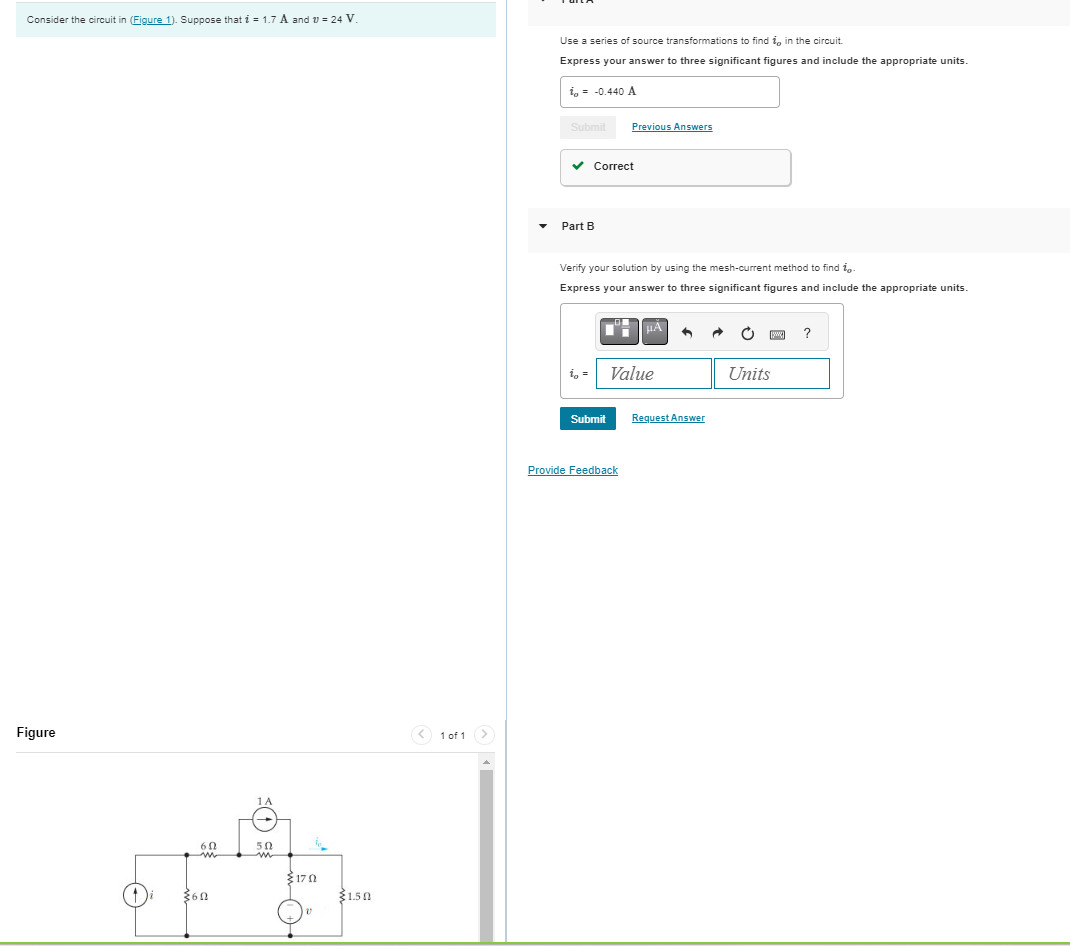Click the previous figure navigation arrow

(420, 734)
